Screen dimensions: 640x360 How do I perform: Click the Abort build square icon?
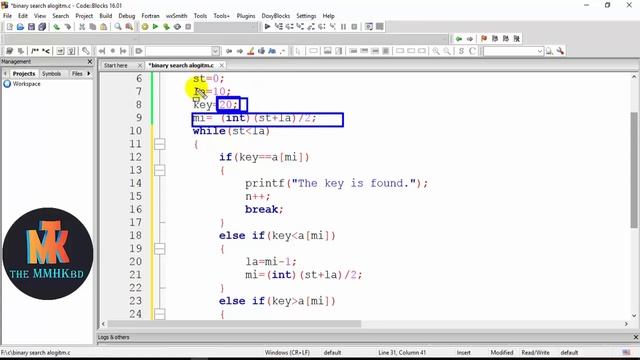(x=188, y=27)
